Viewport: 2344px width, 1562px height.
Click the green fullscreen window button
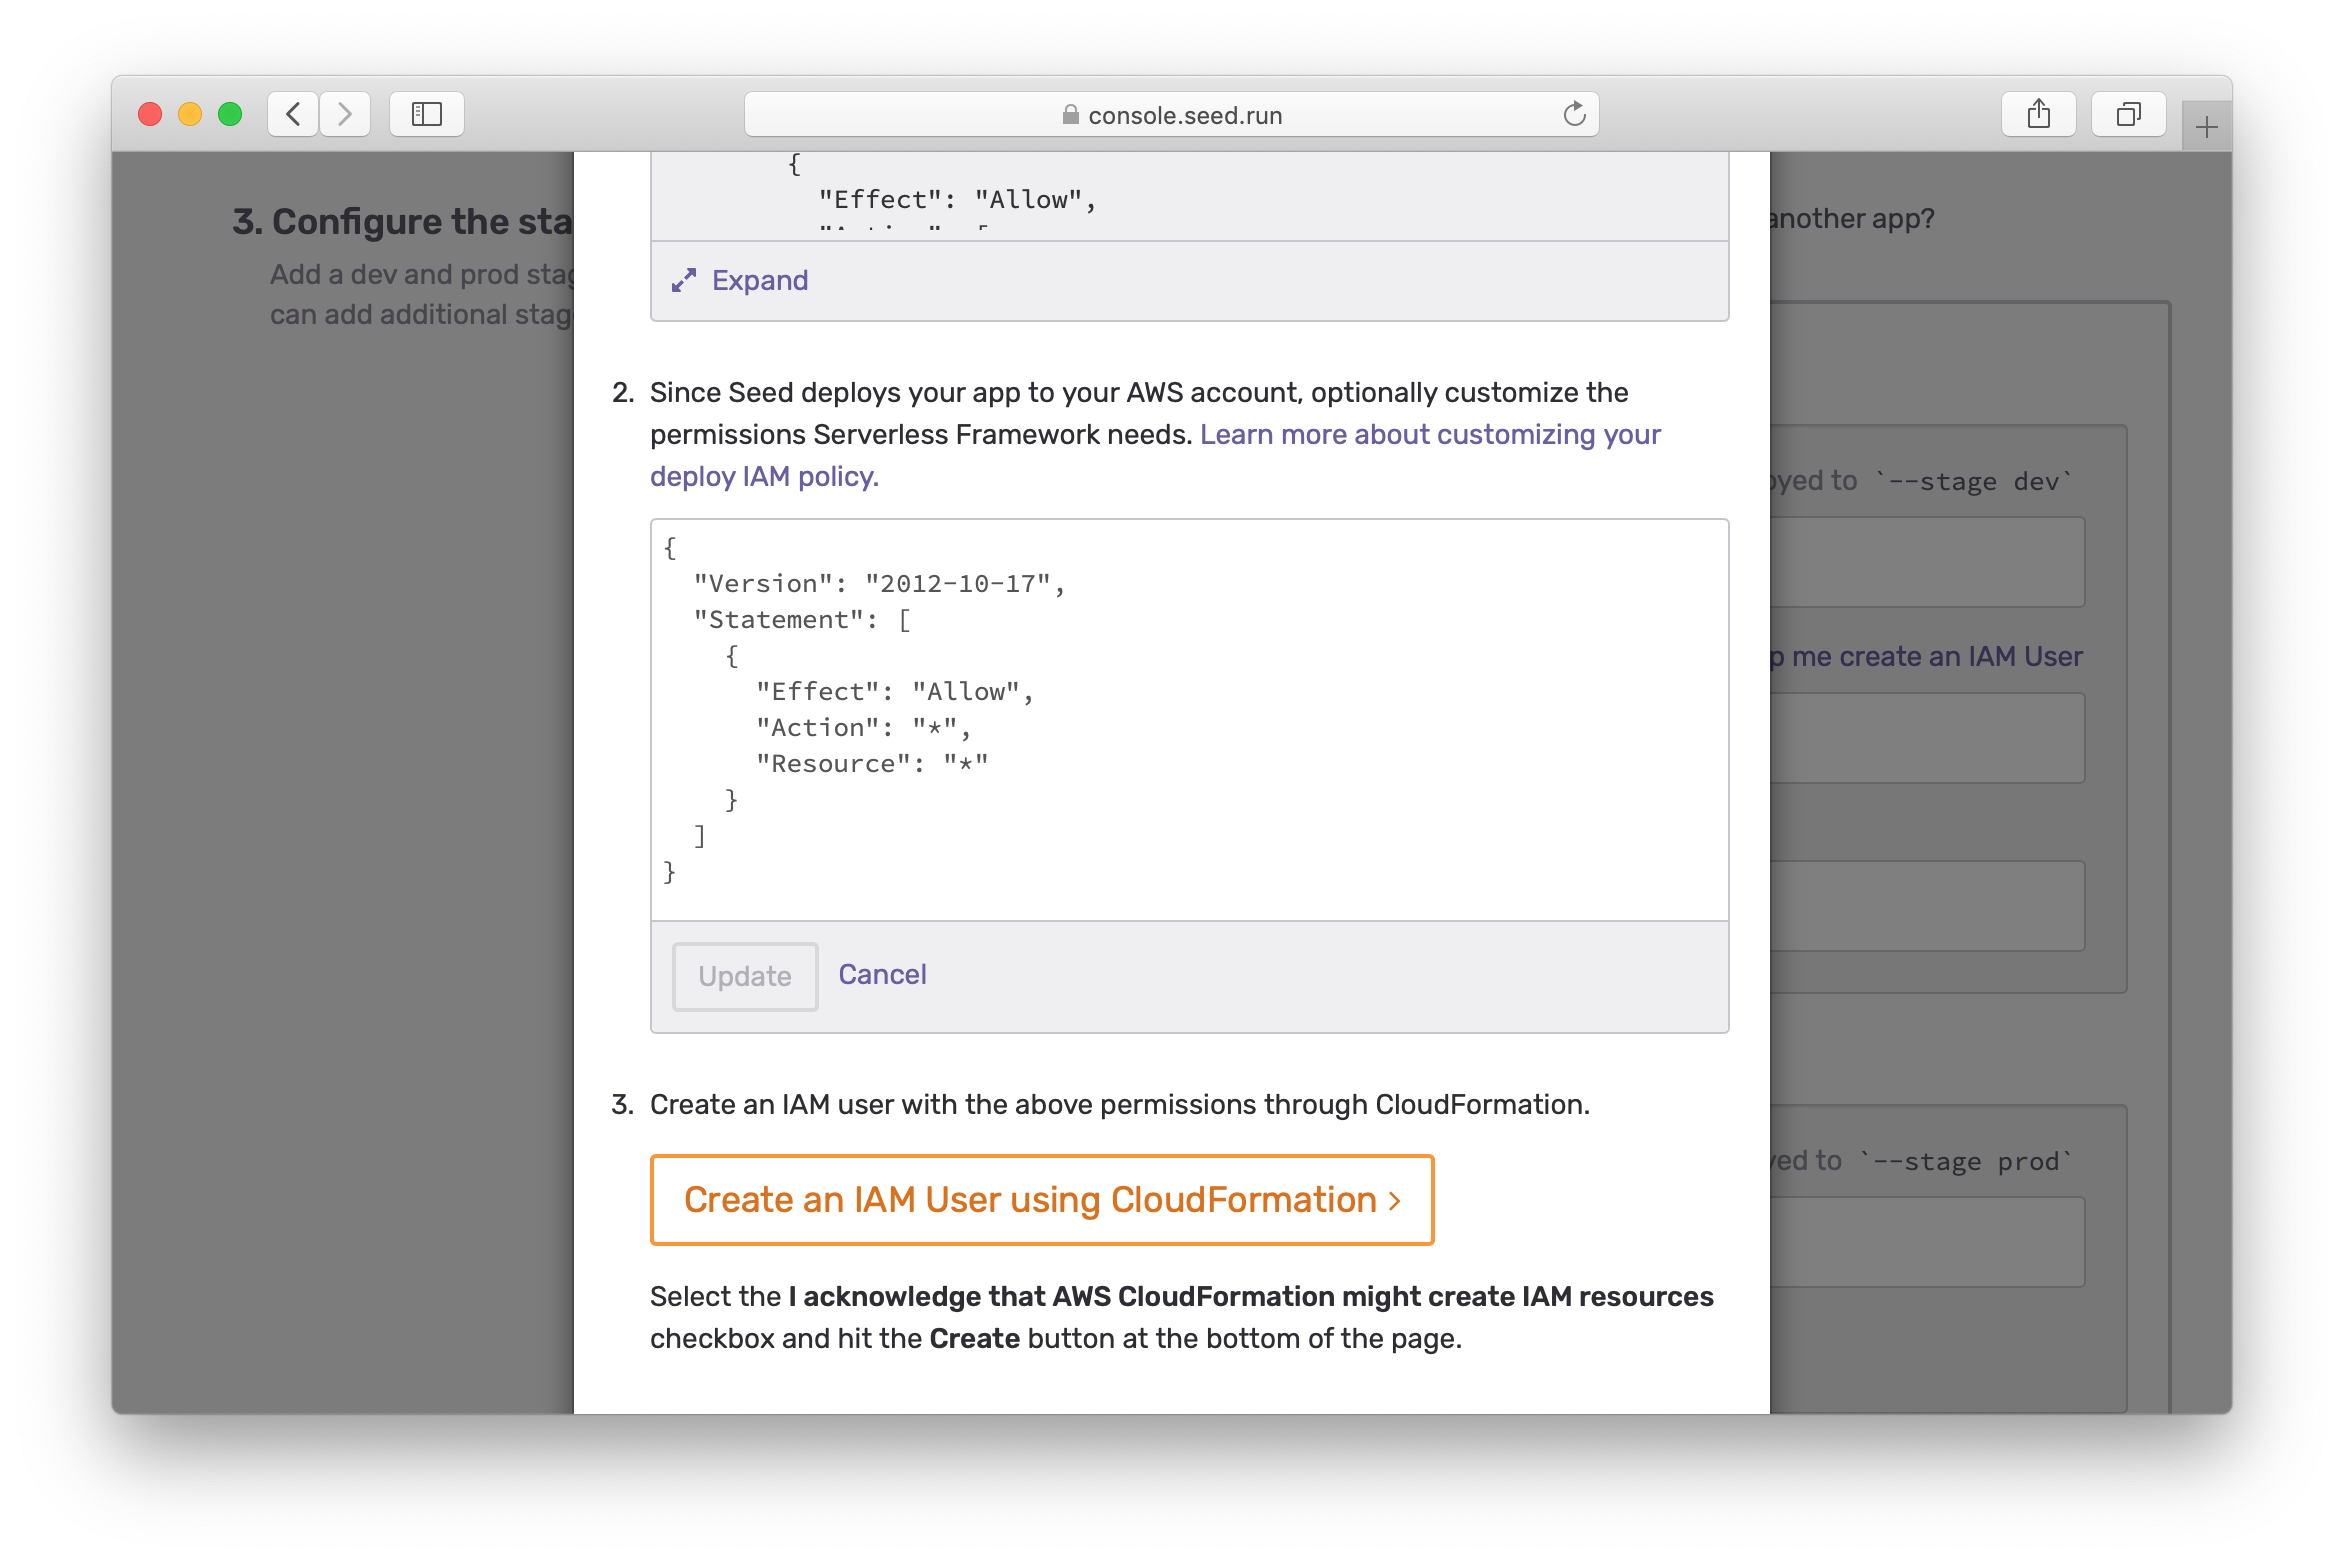230,114
